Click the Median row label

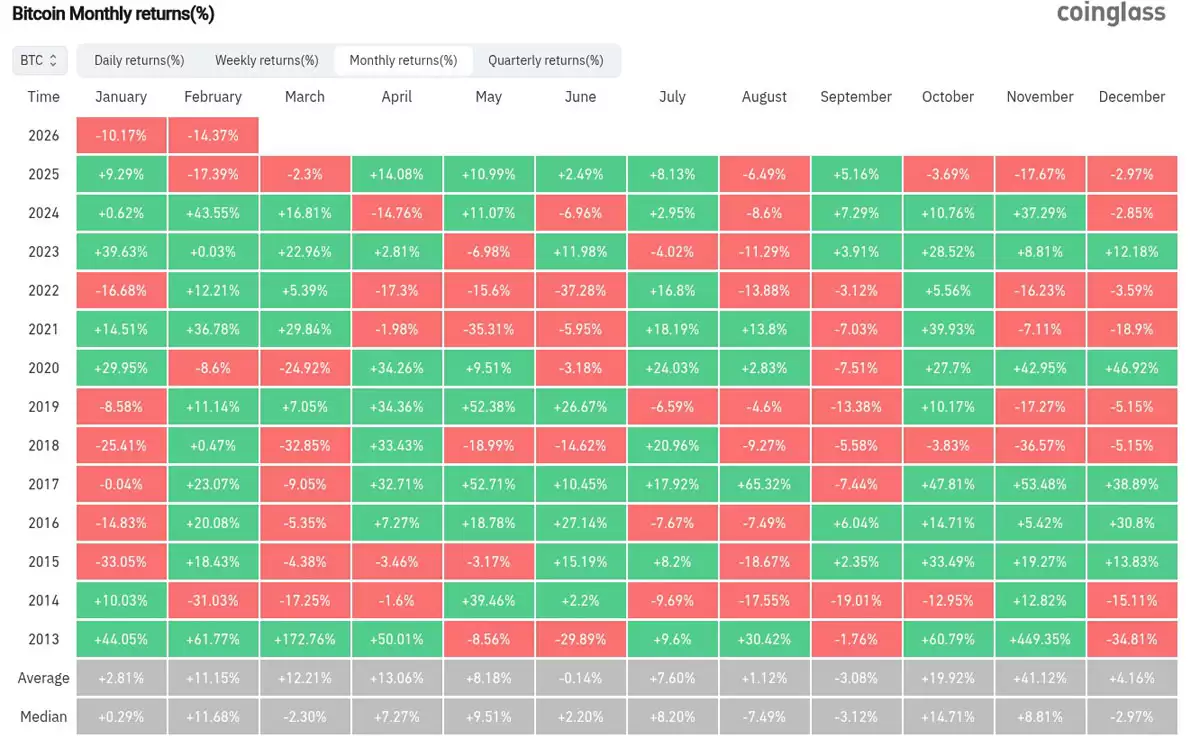coord(44,716)
